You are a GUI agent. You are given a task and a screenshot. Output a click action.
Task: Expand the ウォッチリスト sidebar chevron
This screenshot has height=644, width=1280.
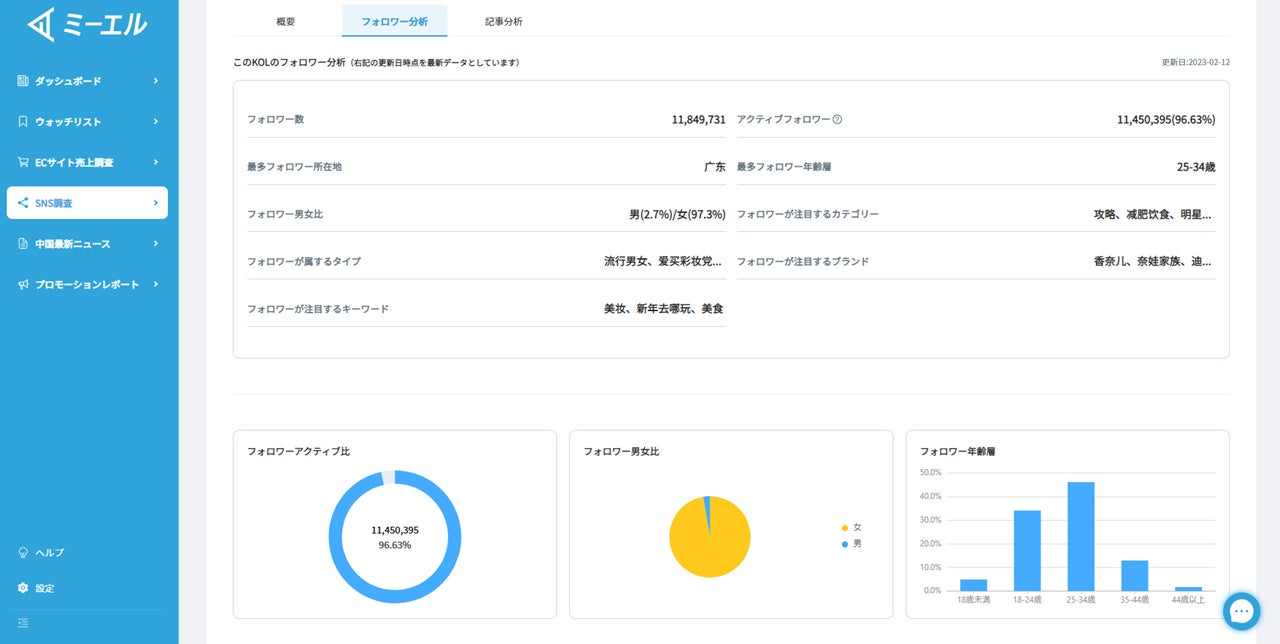point(157,121)
